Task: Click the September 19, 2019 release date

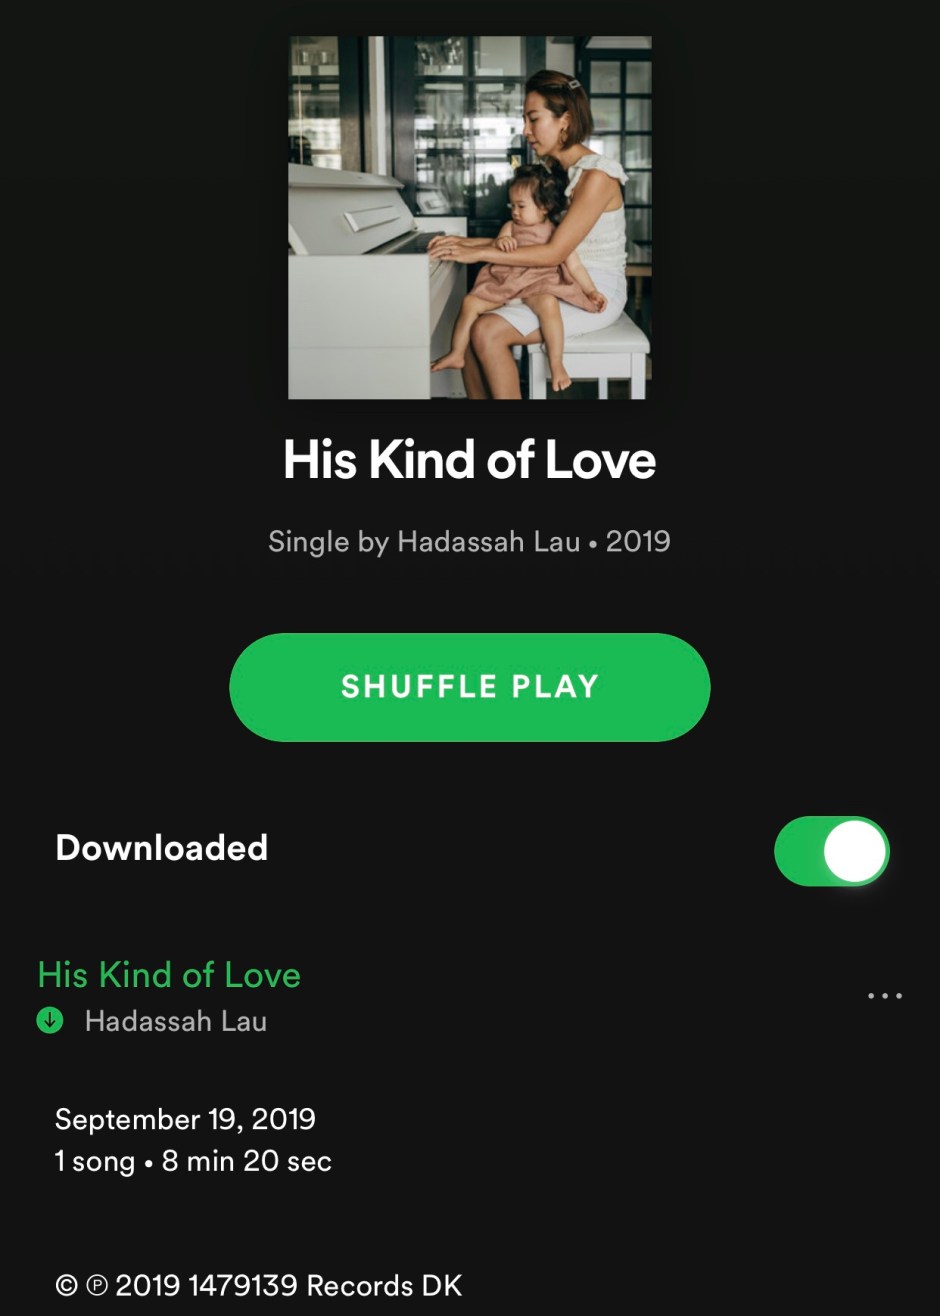Action: click(185, 1119)
